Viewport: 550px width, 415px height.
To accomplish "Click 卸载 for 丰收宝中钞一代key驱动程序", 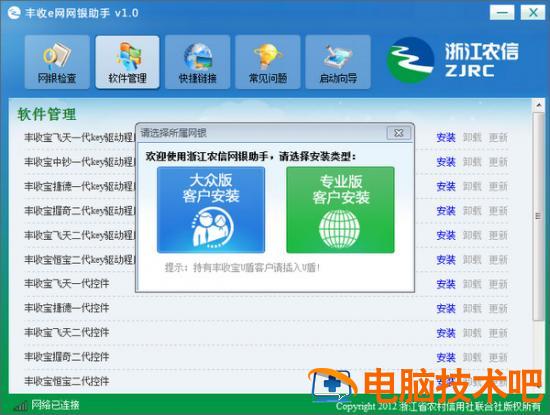I will [x=472, y=162].
